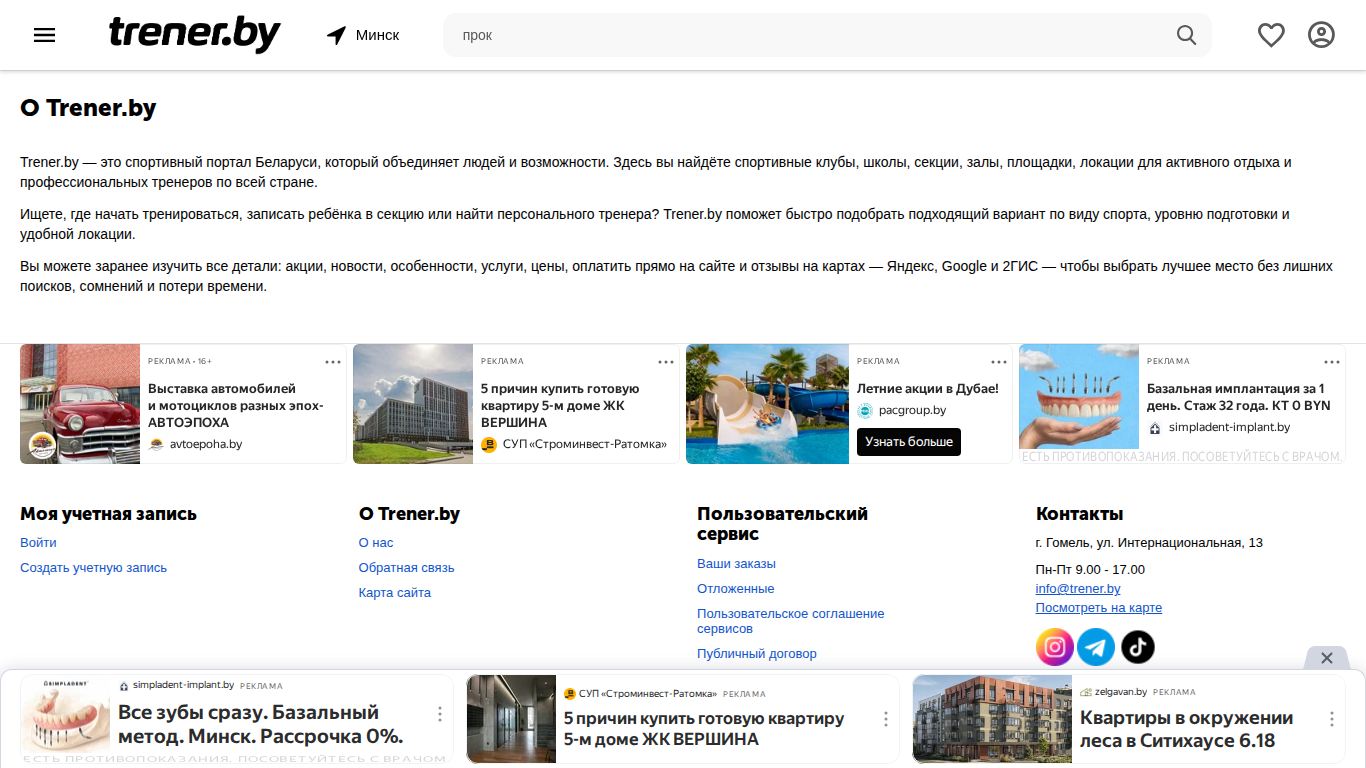The width and height of the screenshot is (1366, 768).
Task: Open the apartment building image in Ситихаус ad
Action: click(x=992, y=719)
